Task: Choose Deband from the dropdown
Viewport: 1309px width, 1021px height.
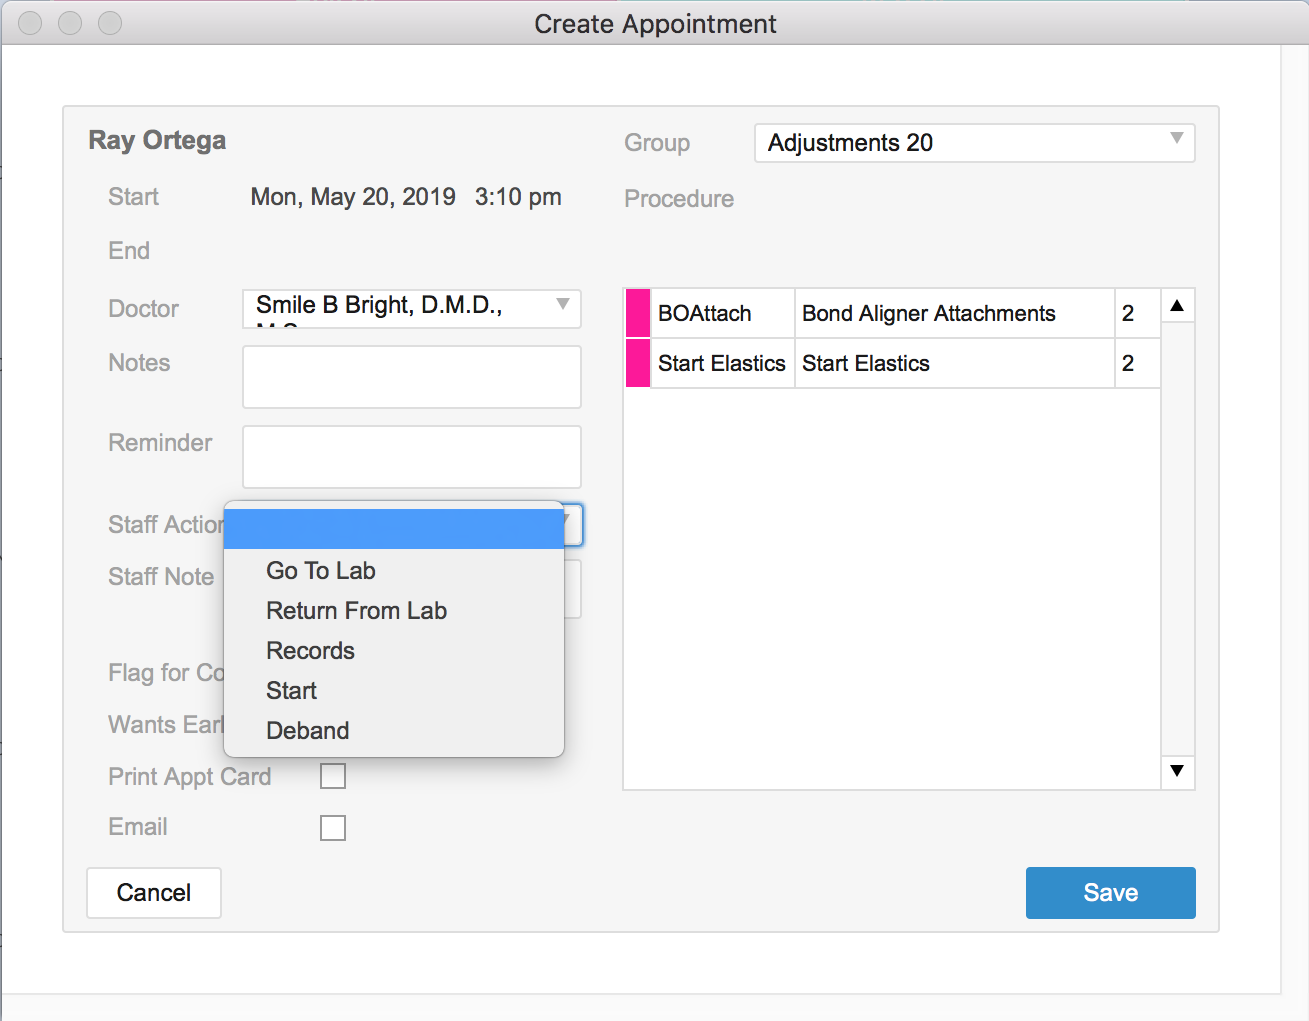Action: (307, 731)
